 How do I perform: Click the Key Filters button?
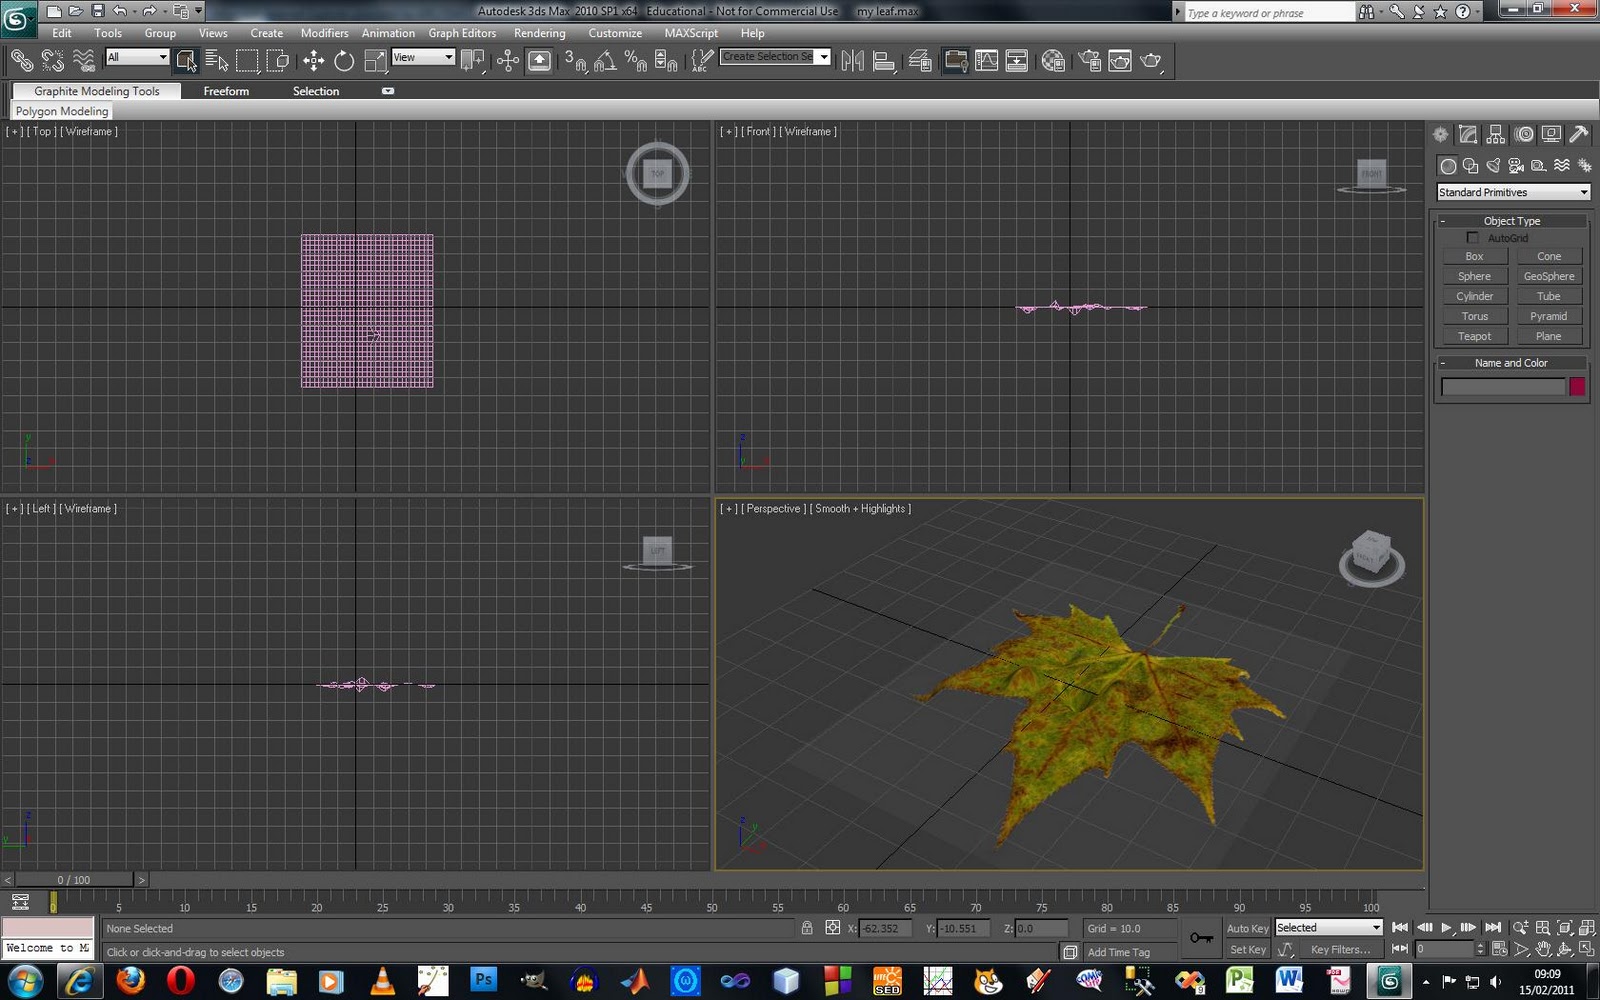(1340, 949)
